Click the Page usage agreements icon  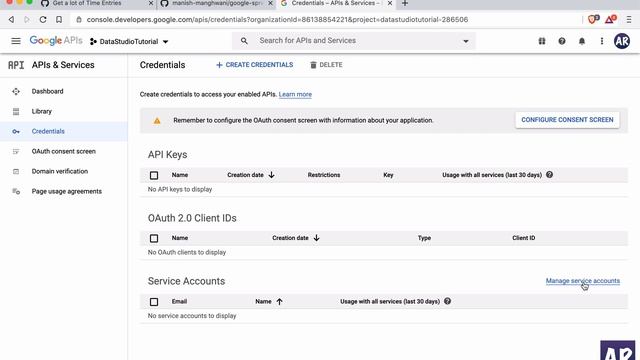(x=16, y=191)
